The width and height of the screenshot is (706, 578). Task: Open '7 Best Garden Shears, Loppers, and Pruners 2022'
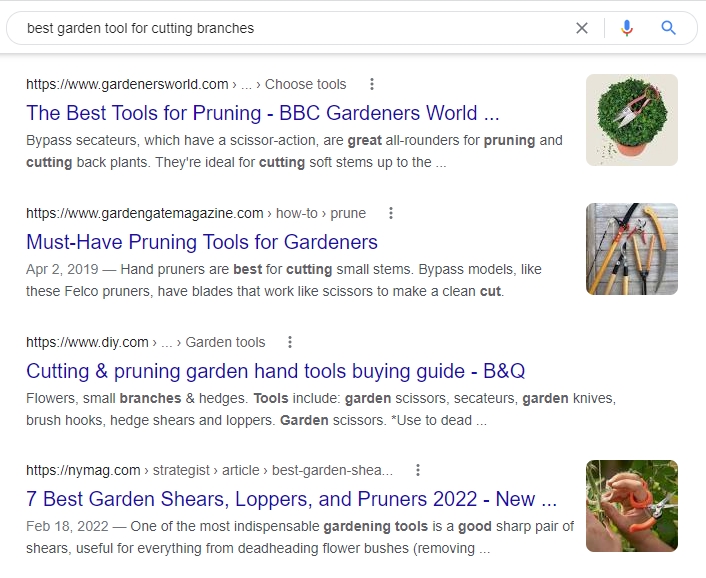[x=291, y=499]
